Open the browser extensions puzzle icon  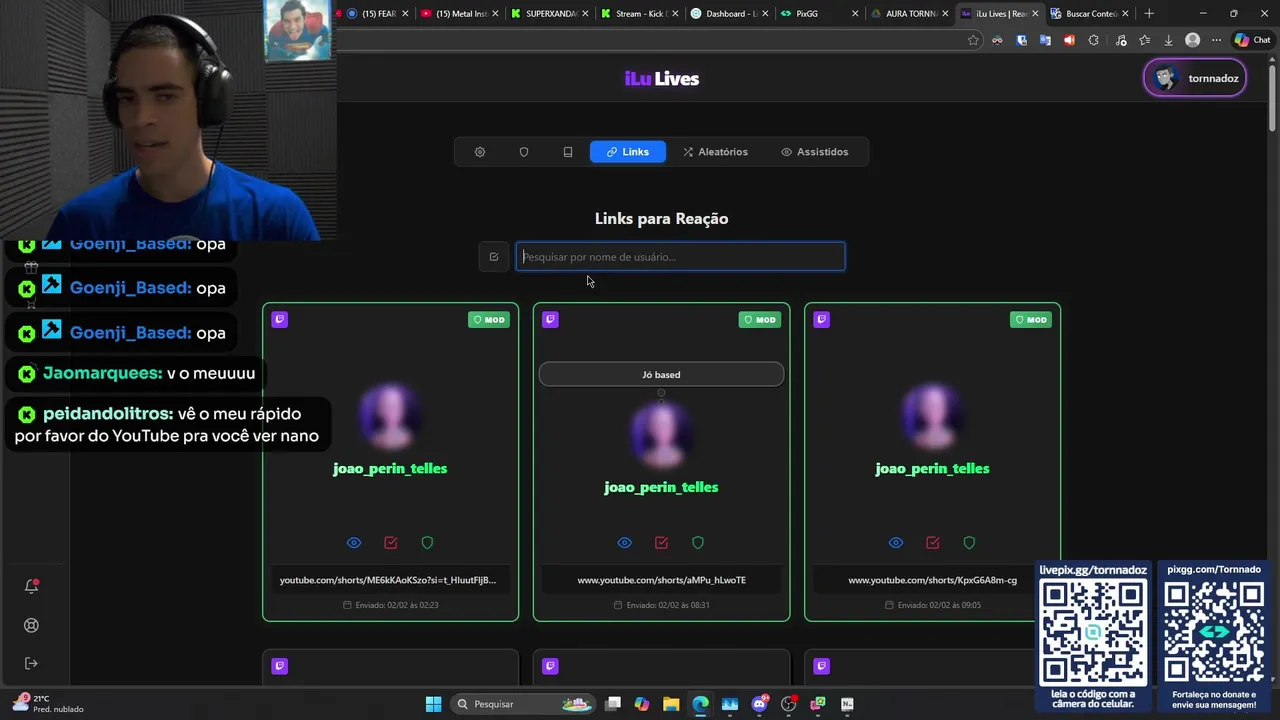click(x=1093, y=40)
